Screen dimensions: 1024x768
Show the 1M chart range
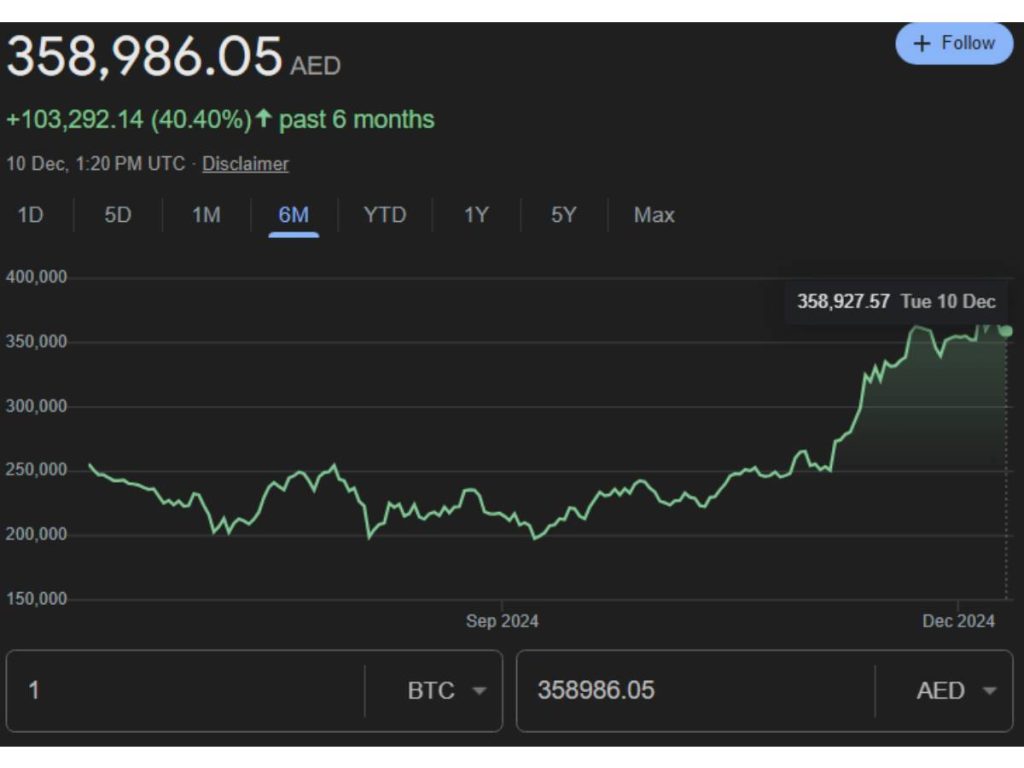coord(206,215)
